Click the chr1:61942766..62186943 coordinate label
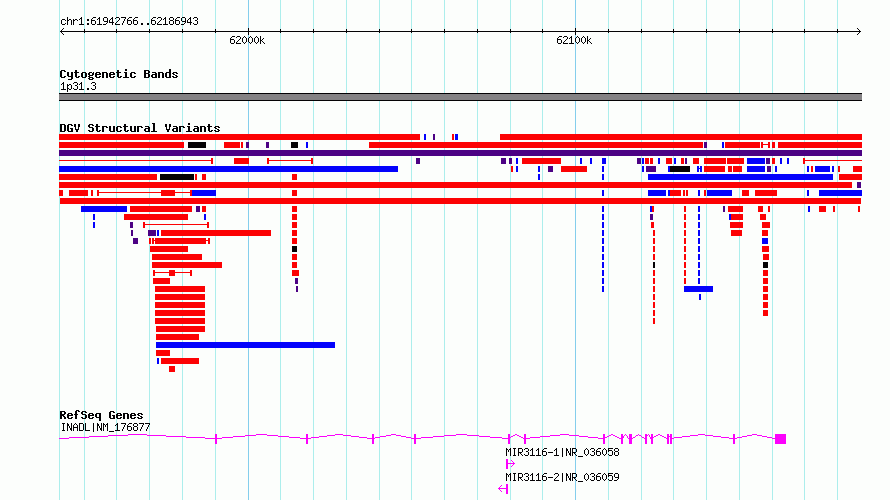890x500 pixels. (129, 22)
